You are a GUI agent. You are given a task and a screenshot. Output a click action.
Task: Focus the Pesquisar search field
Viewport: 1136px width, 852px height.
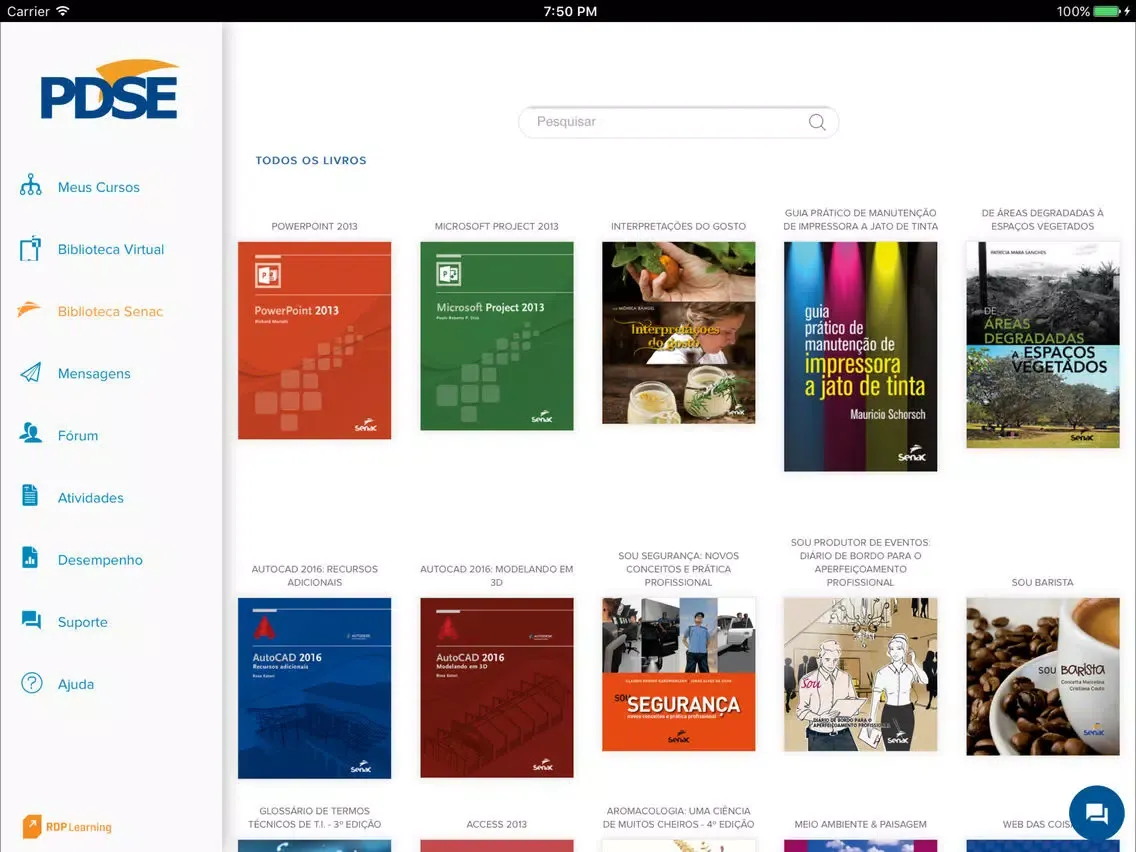678,122
